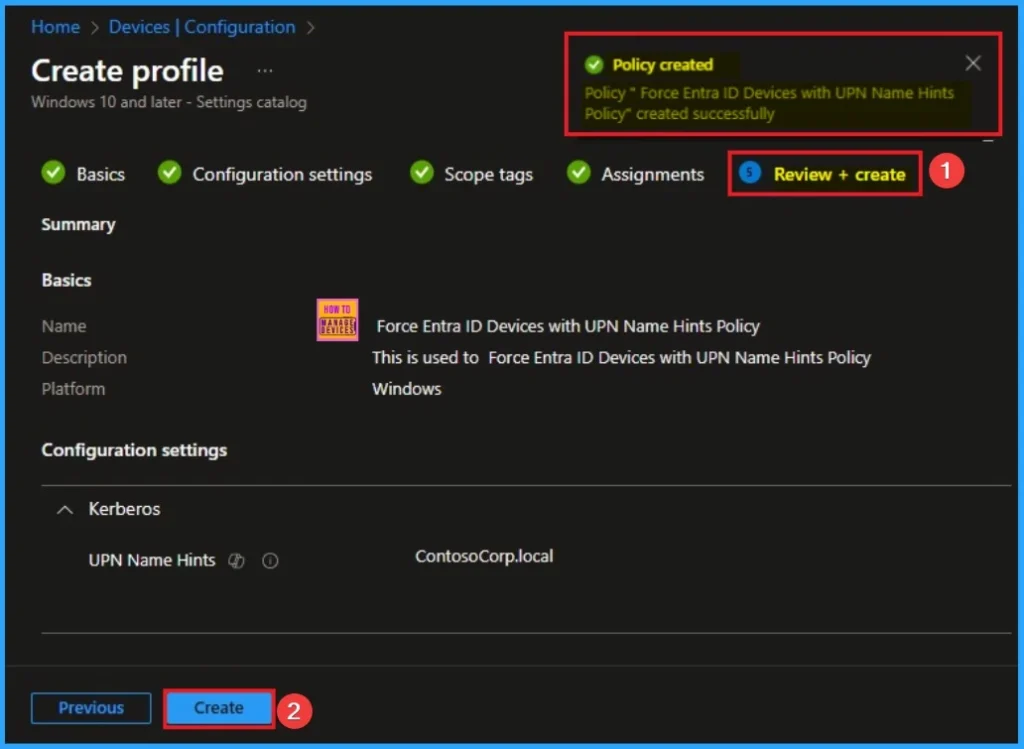Click the green checkmark beside Basics
Image resolution: width=1024 pixels, height=749 pixels.
(x=53, y=174)
